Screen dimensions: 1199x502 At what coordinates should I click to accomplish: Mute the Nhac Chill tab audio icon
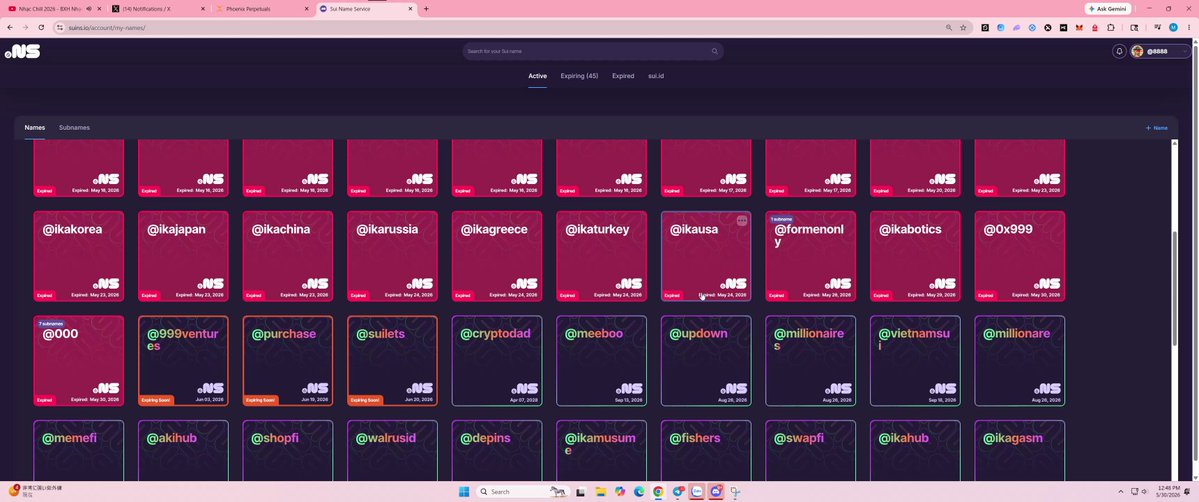(x=89, y=8)
